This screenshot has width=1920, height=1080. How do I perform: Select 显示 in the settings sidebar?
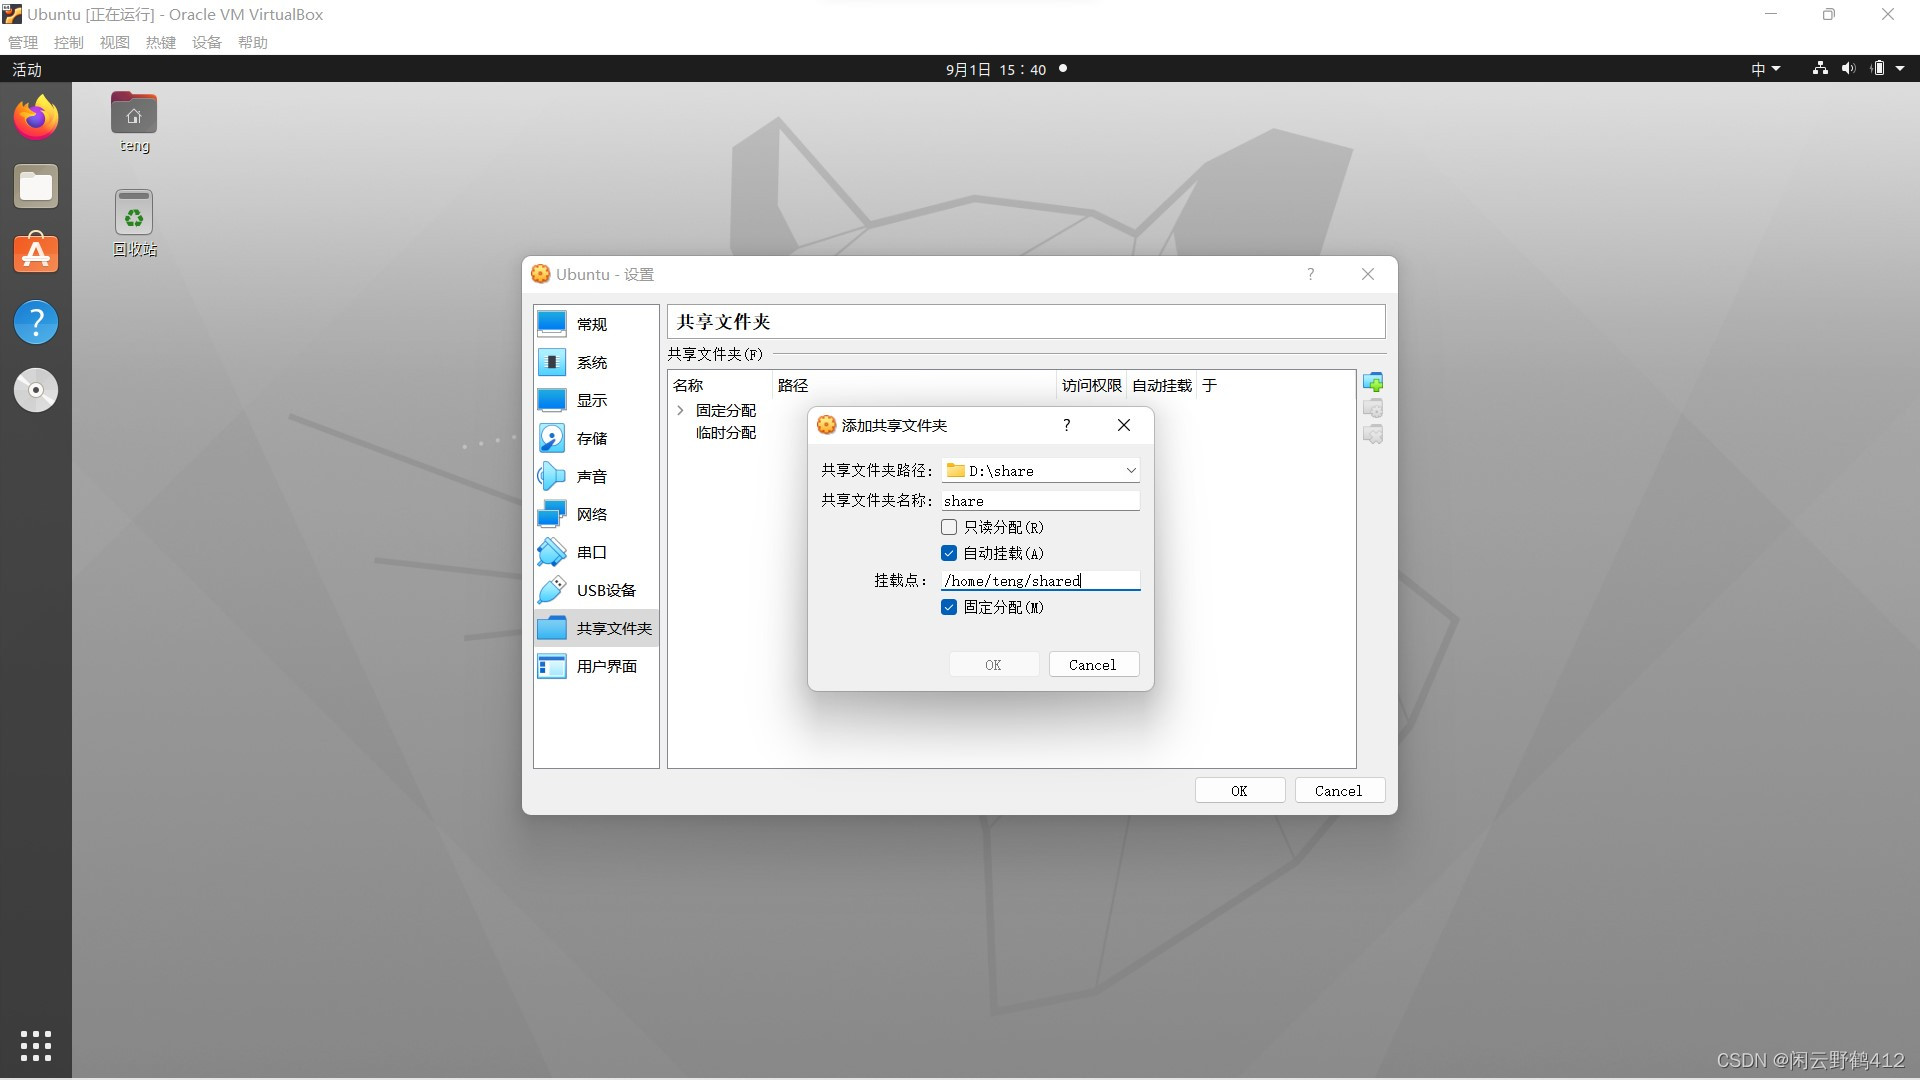[x=596, y=400]
